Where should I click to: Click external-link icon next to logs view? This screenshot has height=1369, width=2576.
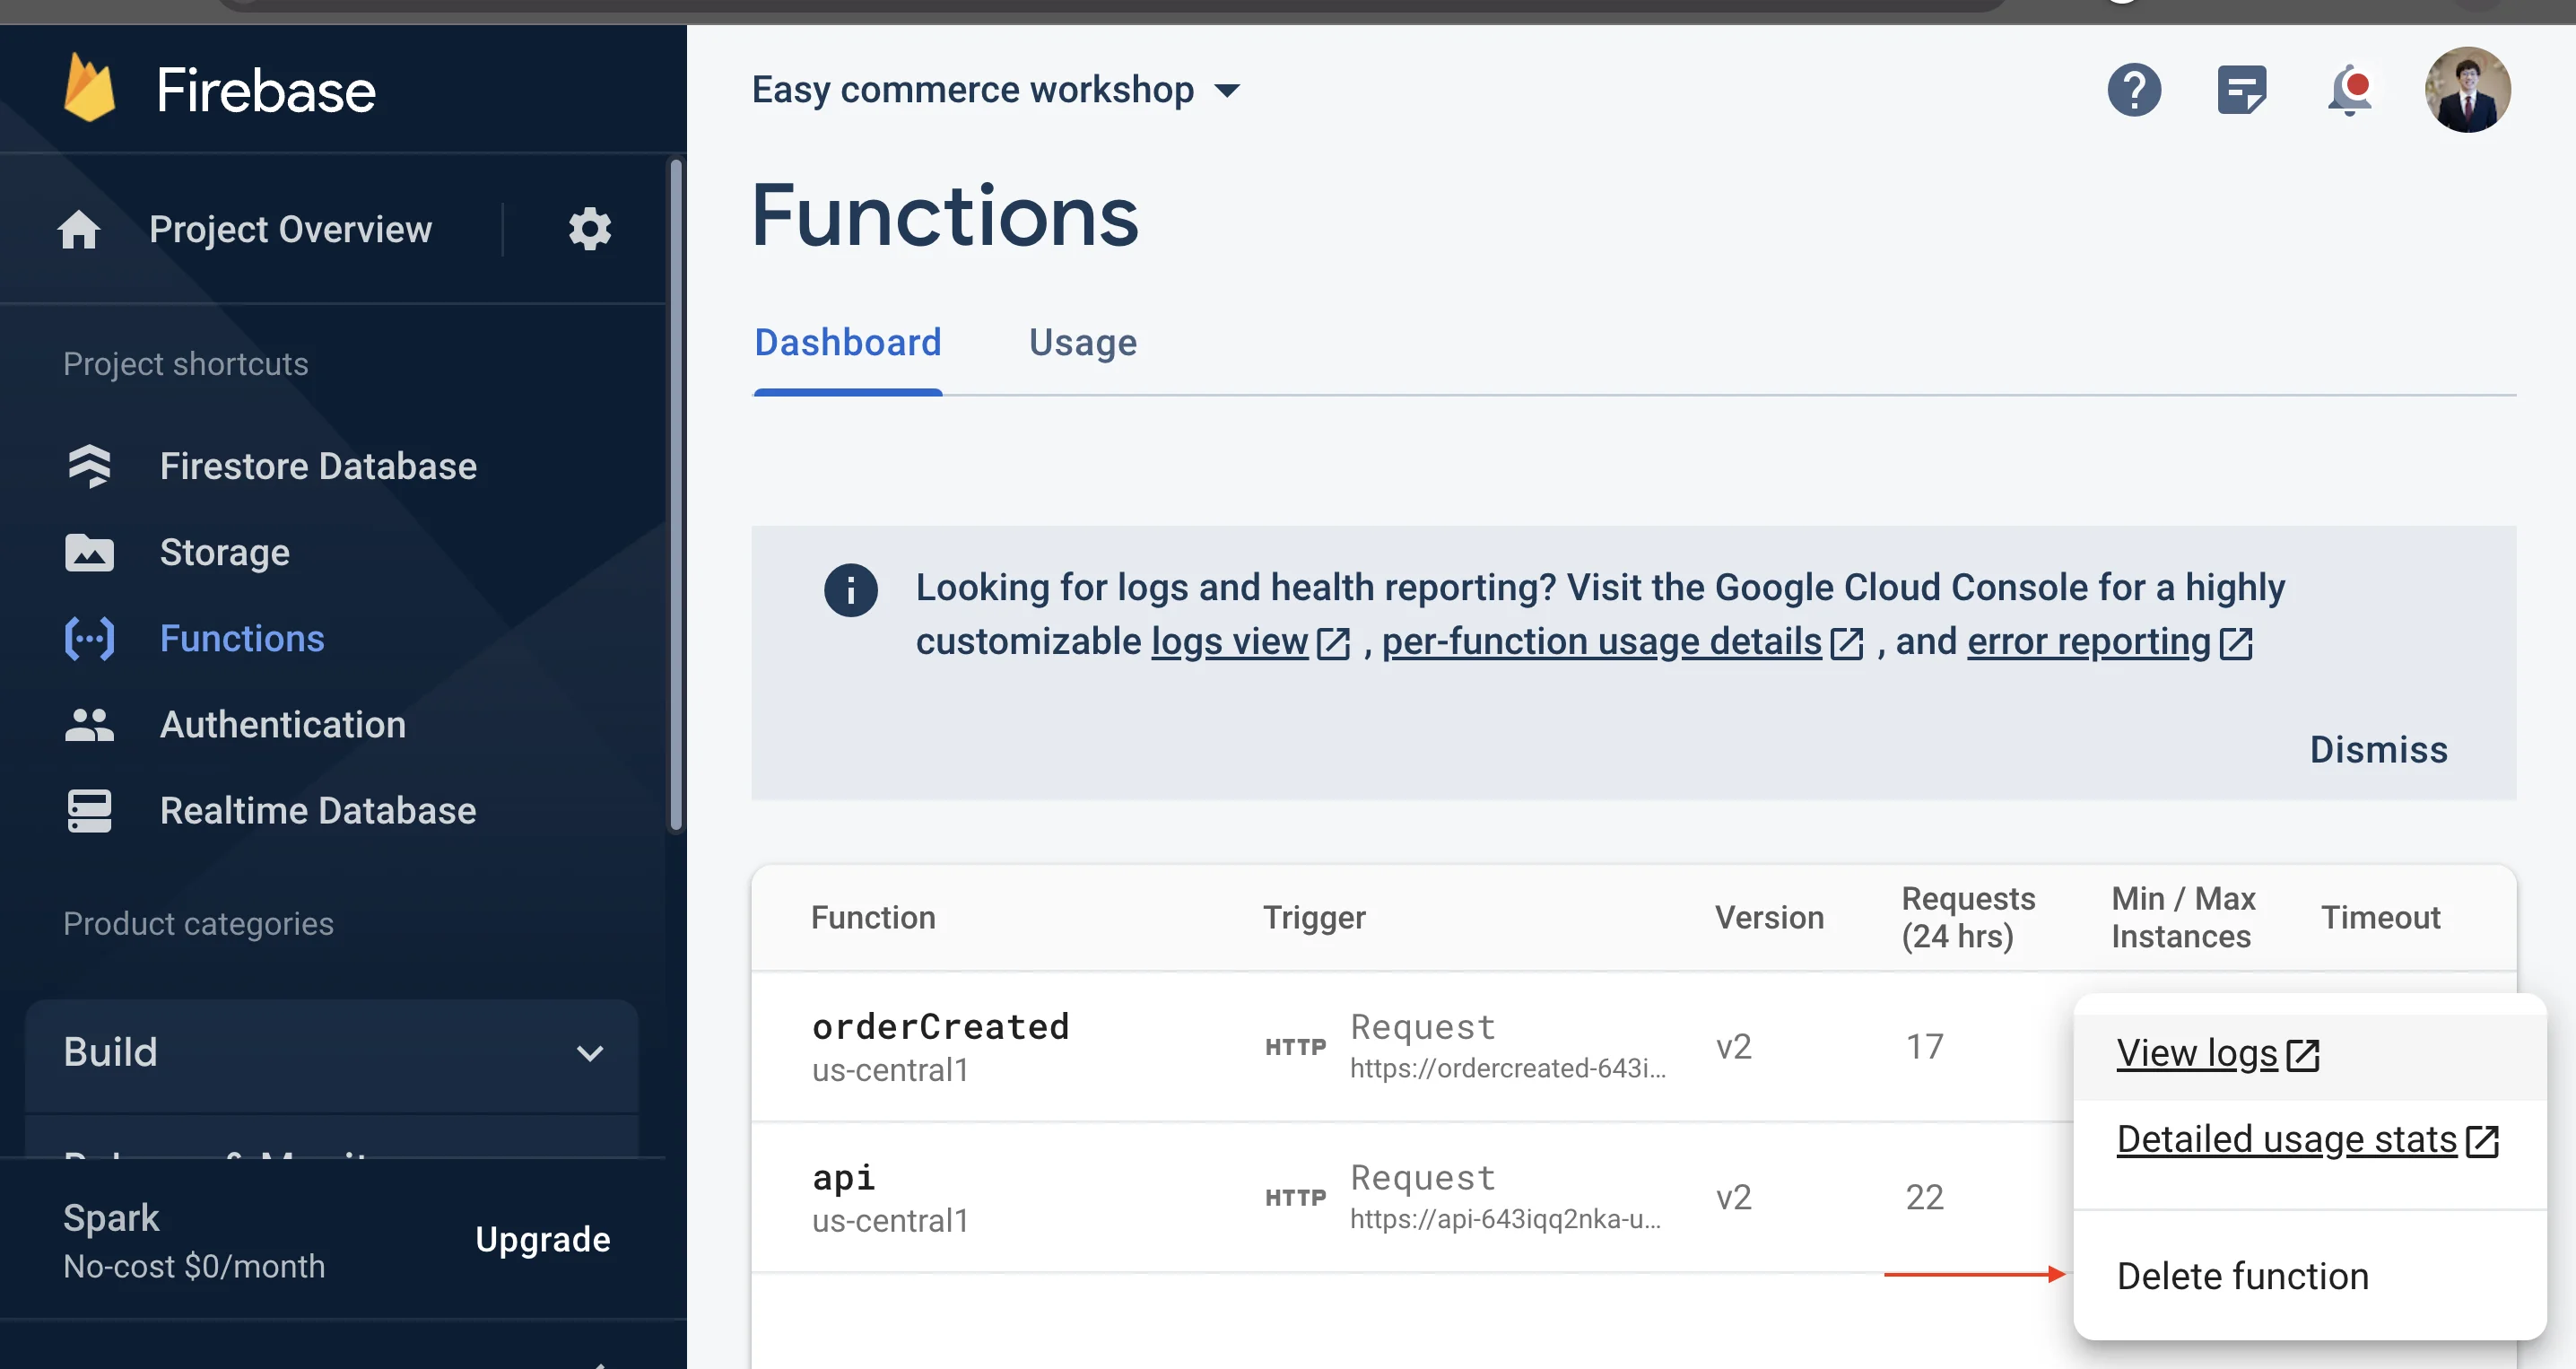(1333, 643)
